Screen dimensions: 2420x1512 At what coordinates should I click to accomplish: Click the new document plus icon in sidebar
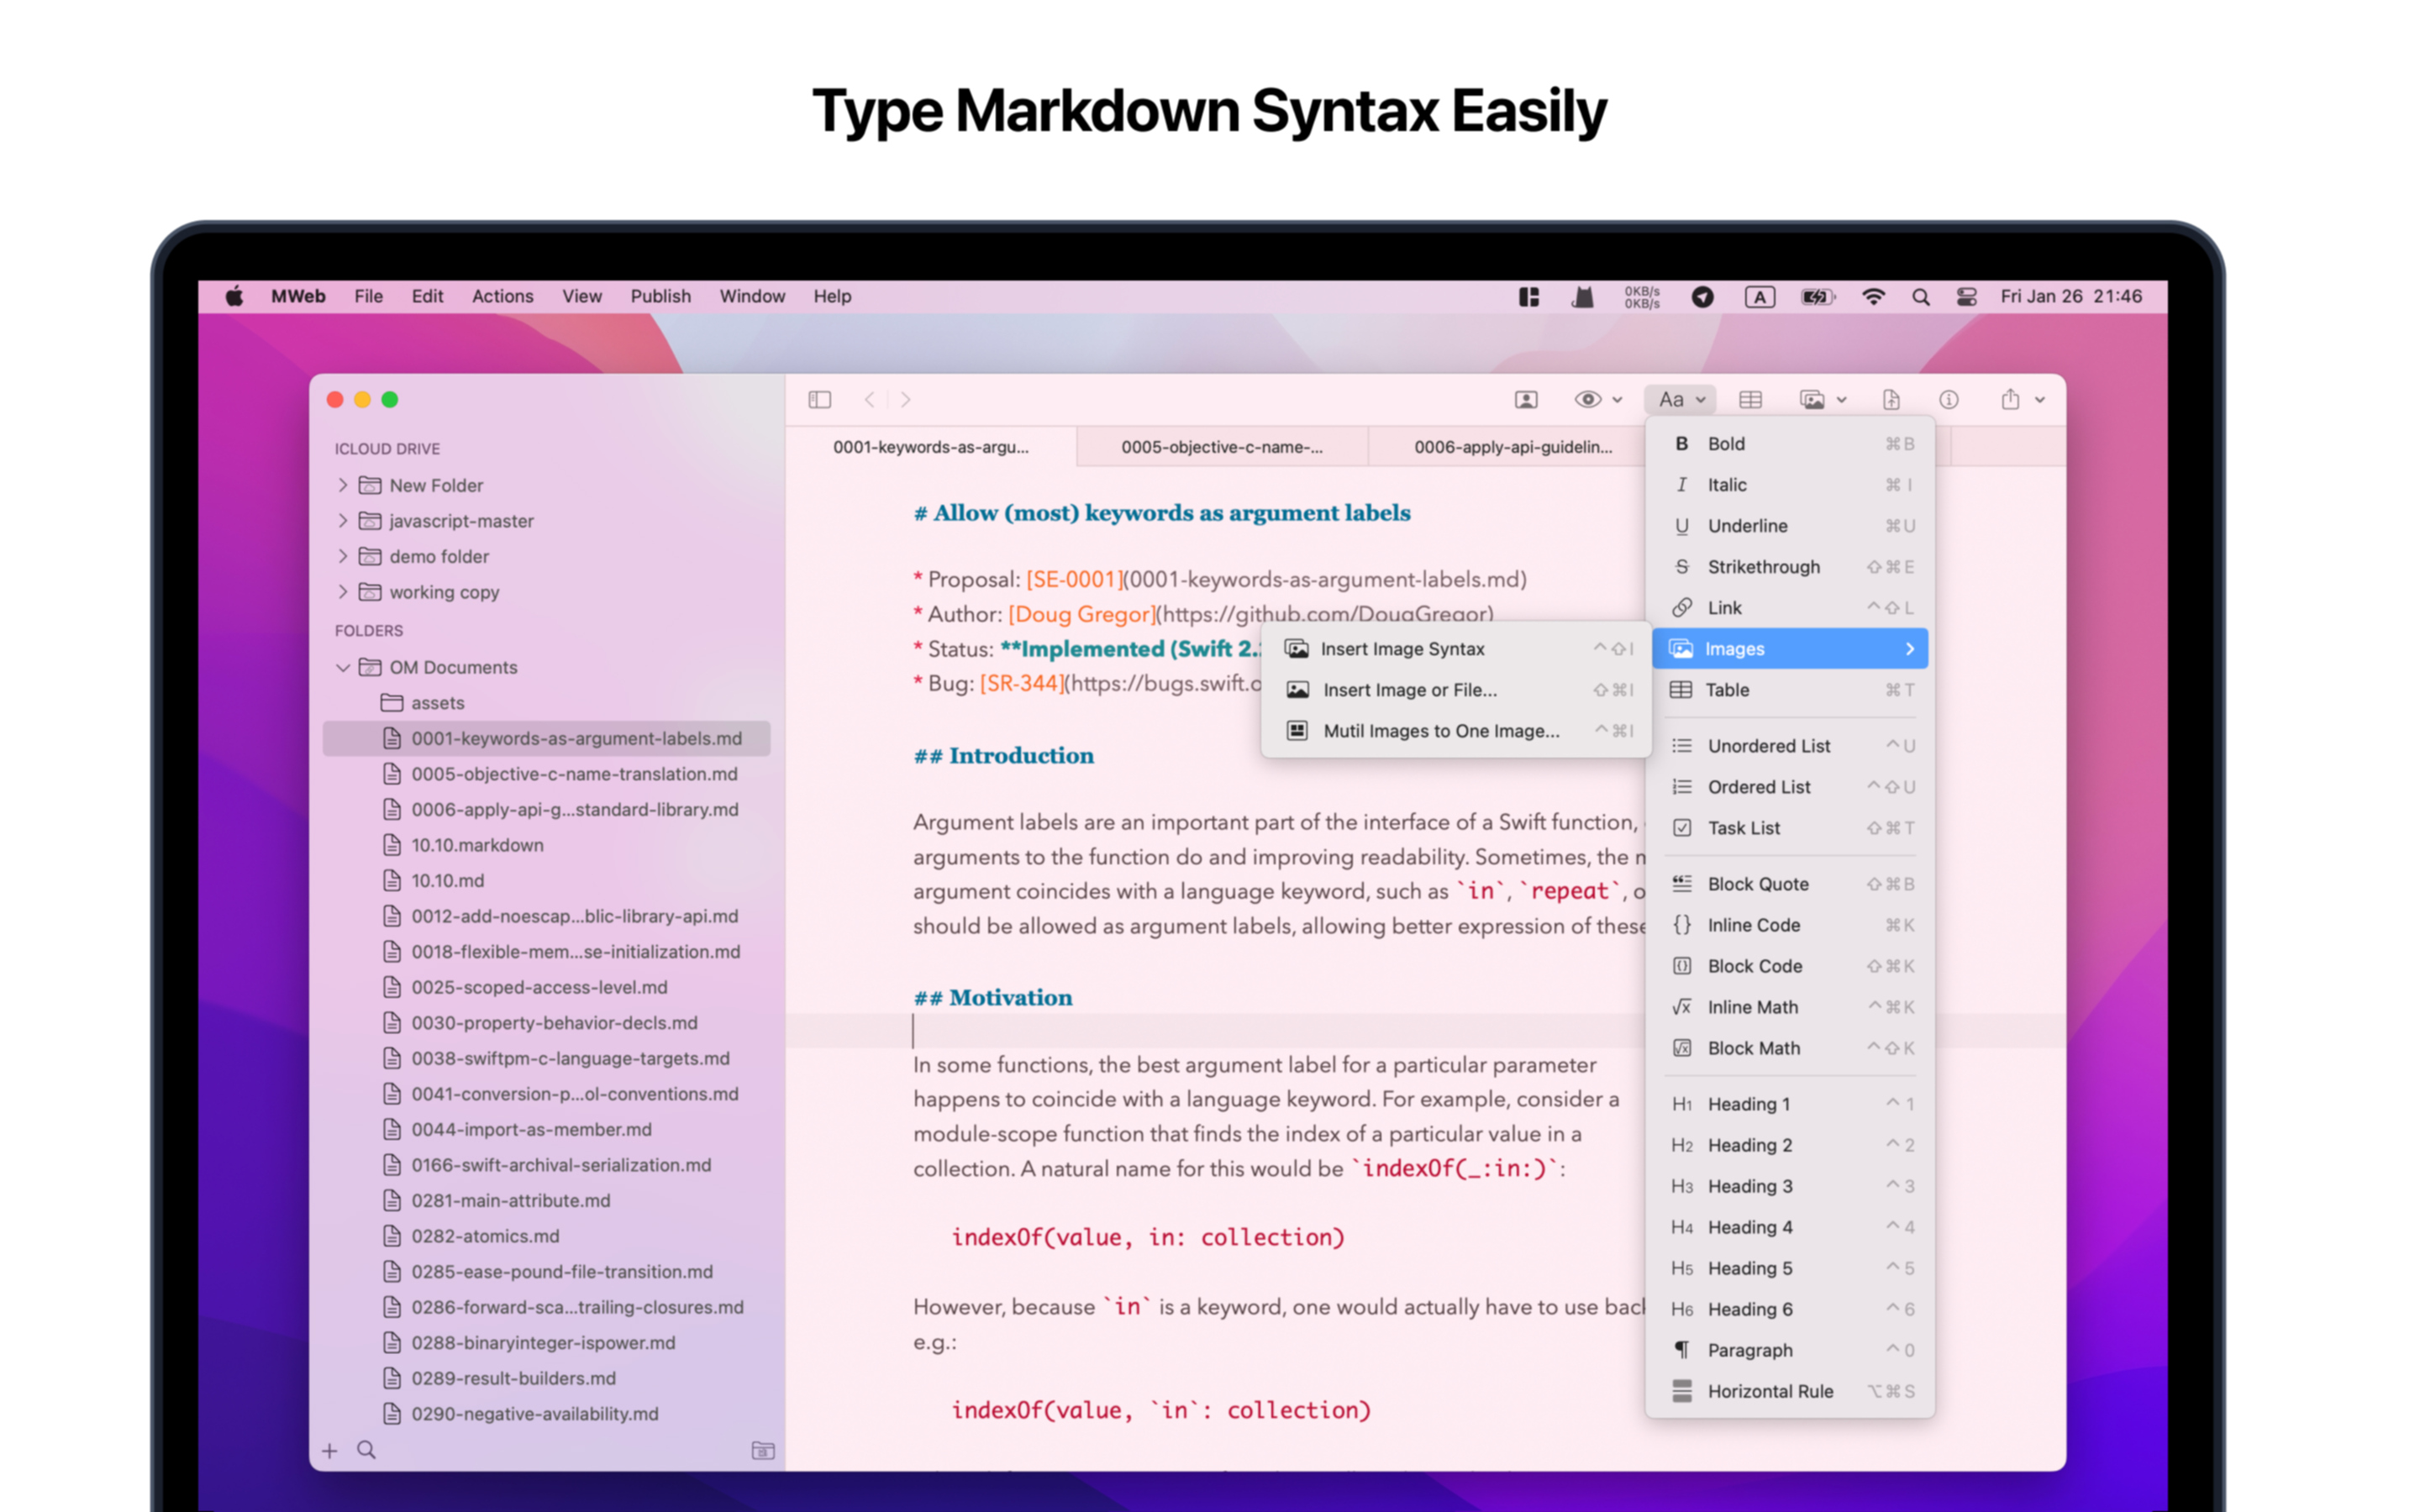(330, 1449)
